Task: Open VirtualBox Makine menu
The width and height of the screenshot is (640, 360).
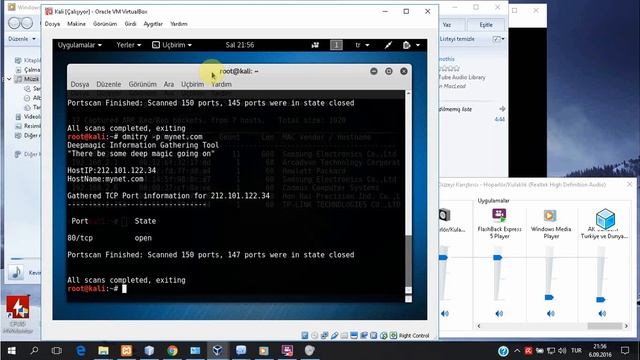Action: click(76, 24)
